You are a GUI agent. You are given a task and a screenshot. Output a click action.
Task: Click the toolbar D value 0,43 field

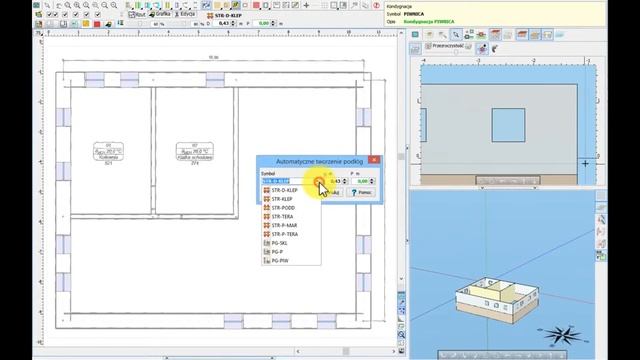pos(222,24)
